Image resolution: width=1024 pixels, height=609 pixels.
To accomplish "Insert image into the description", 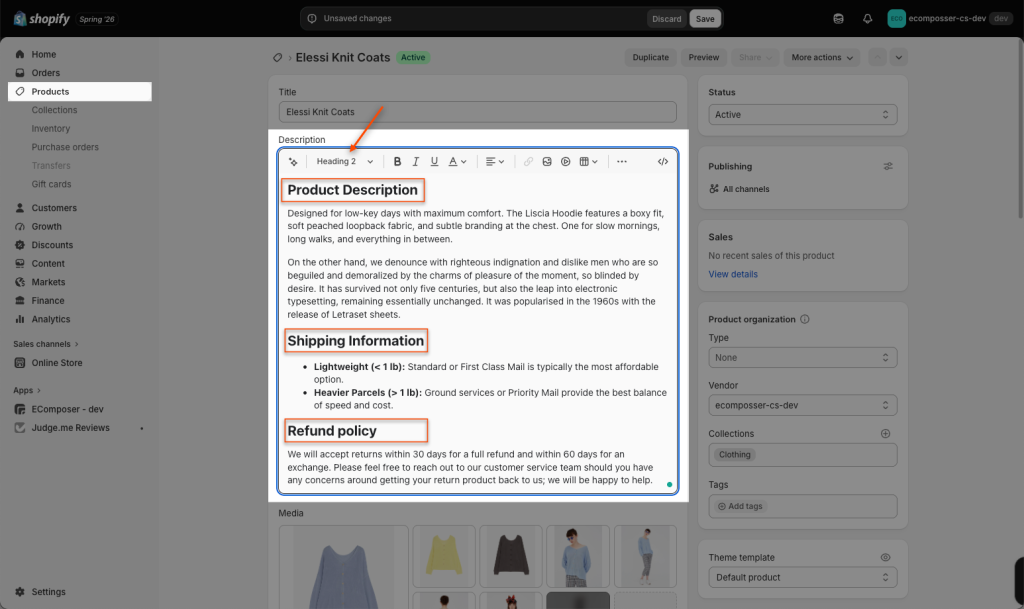I will click(x=547, y=161).
